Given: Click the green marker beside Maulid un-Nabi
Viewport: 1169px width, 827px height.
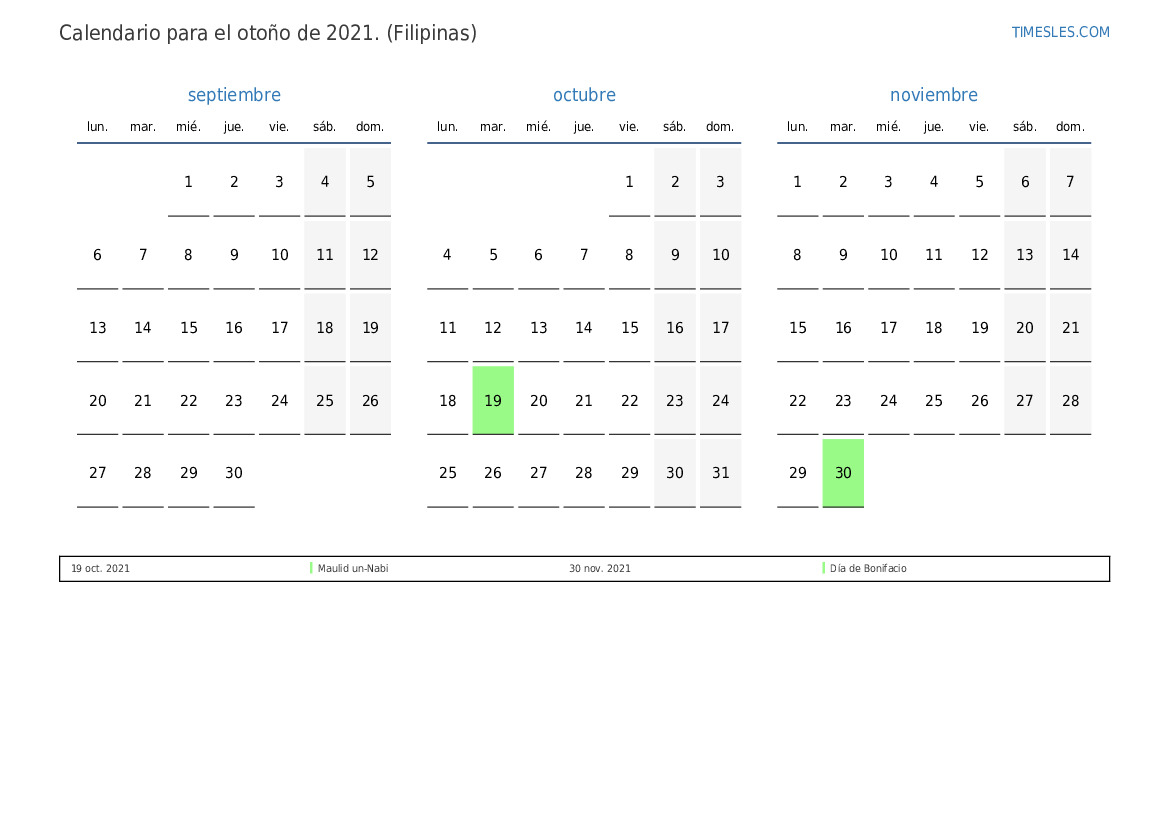Looking at the screenshot, I should [x=311, y=568].
